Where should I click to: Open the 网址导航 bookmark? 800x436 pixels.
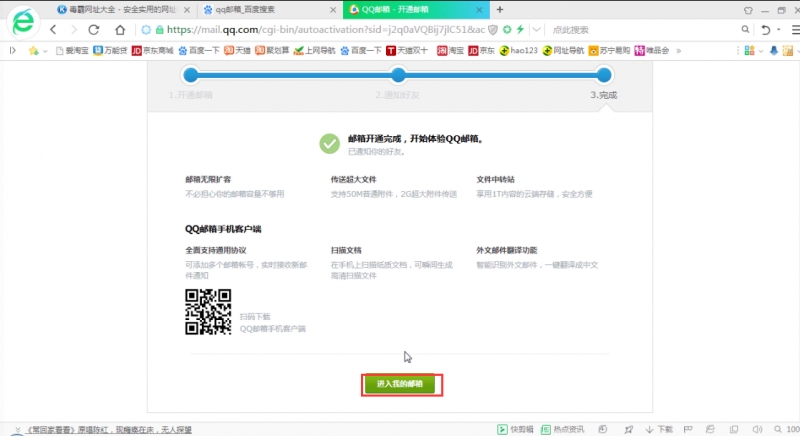pyautogui.click(x=563, y=50)
